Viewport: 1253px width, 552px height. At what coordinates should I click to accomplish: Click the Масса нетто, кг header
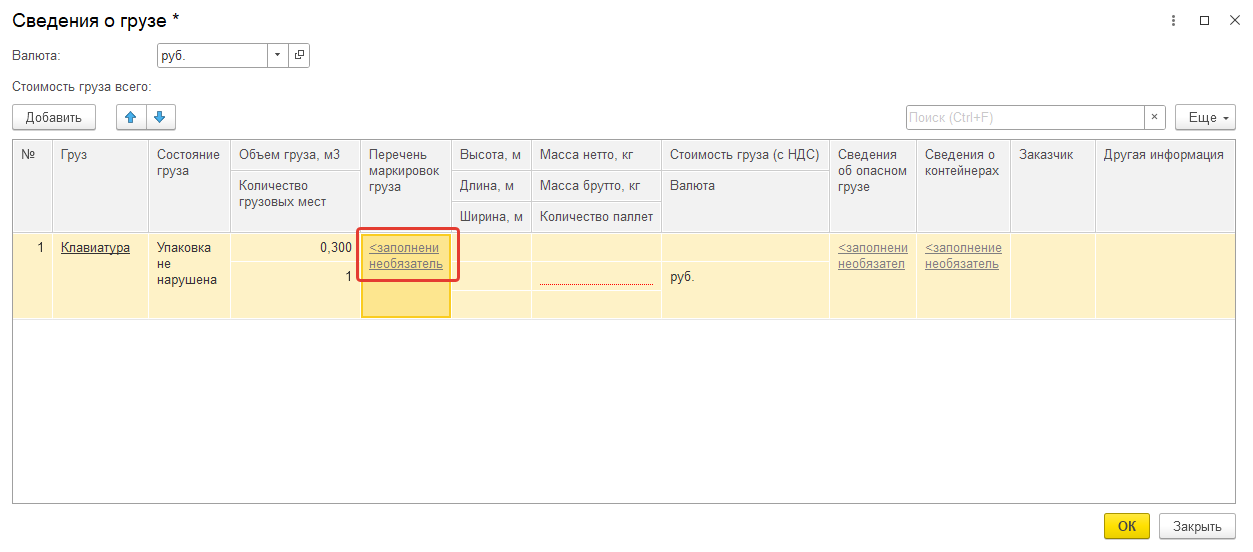pyautogui.click(x=596, y=155)
